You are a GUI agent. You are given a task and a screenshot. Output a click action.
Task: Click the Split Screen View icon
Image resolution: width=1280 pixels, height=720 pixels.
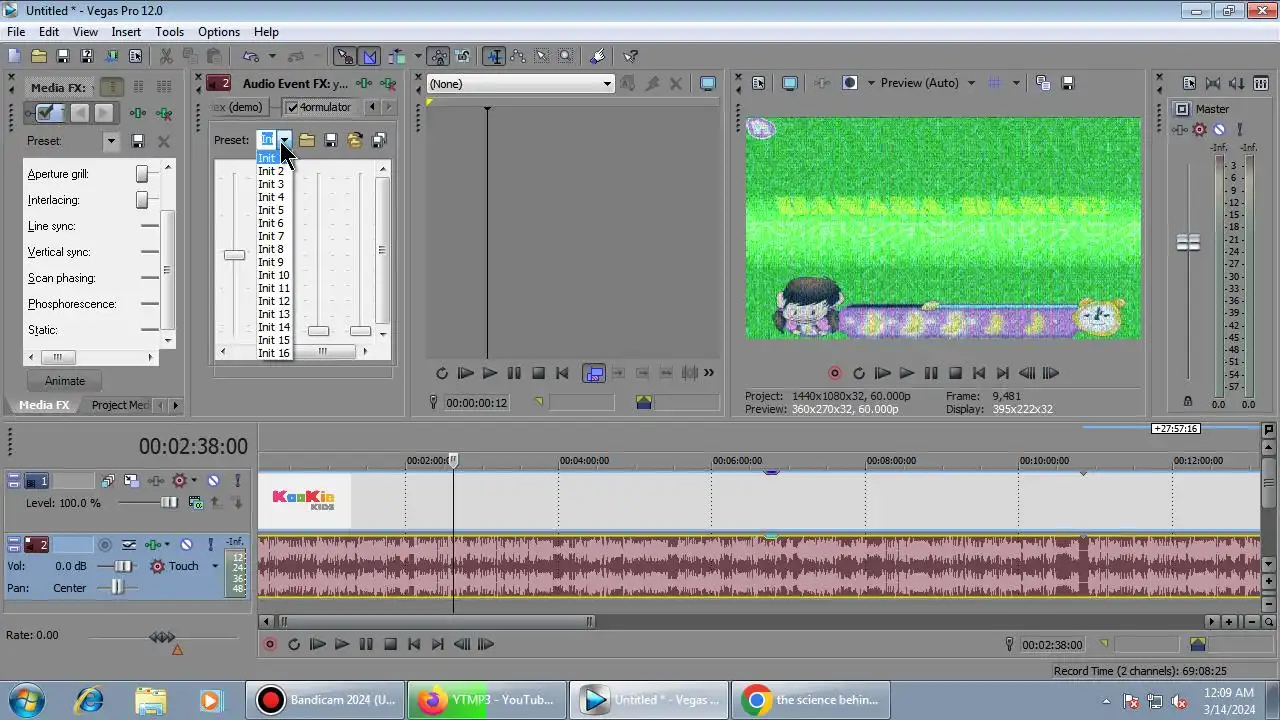click(x=850, y=83)
